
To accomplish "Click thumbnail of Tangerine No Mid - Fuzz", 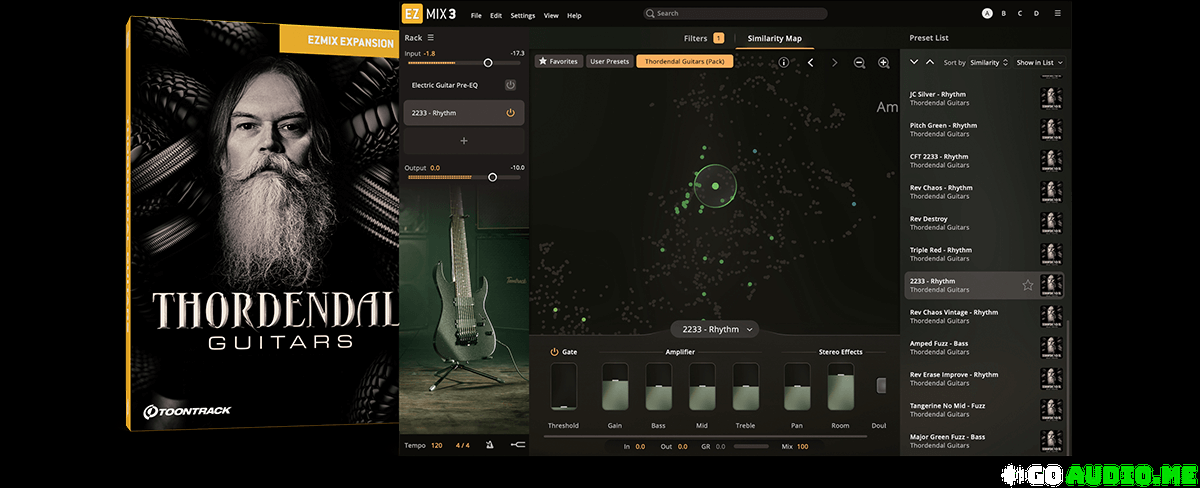I will coord(1051,409).
